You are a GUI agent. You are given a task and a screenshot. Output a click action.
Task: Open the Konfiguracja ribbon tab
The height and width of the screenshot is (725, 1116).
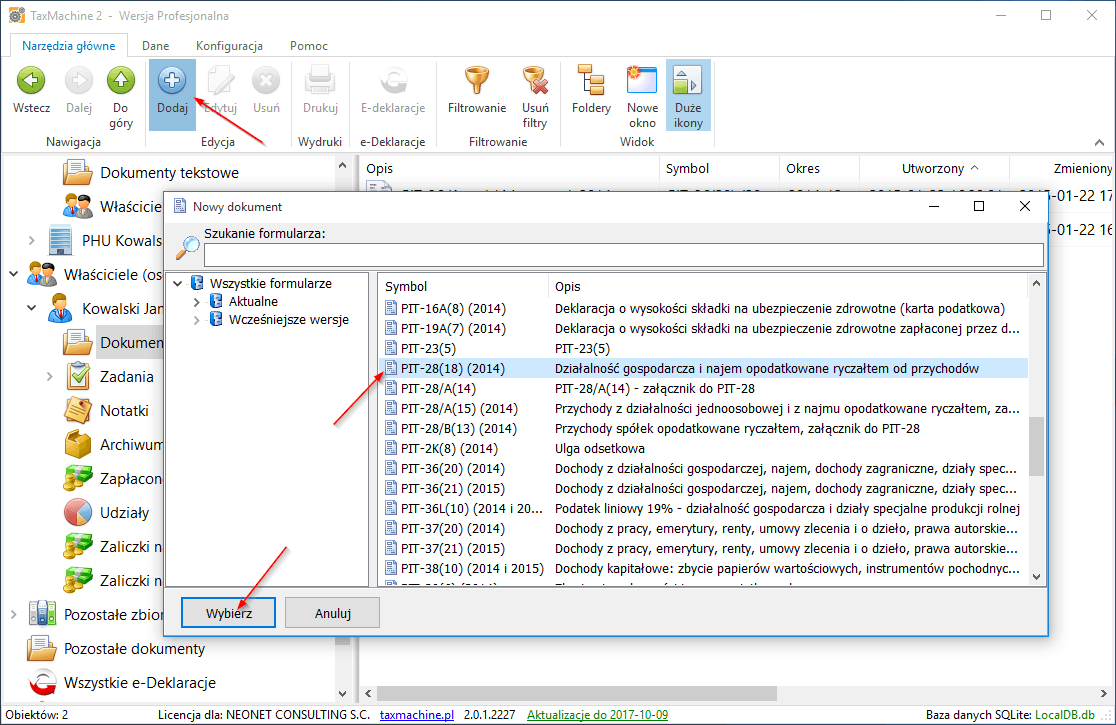pyautogui.click(x=229, y=46)
